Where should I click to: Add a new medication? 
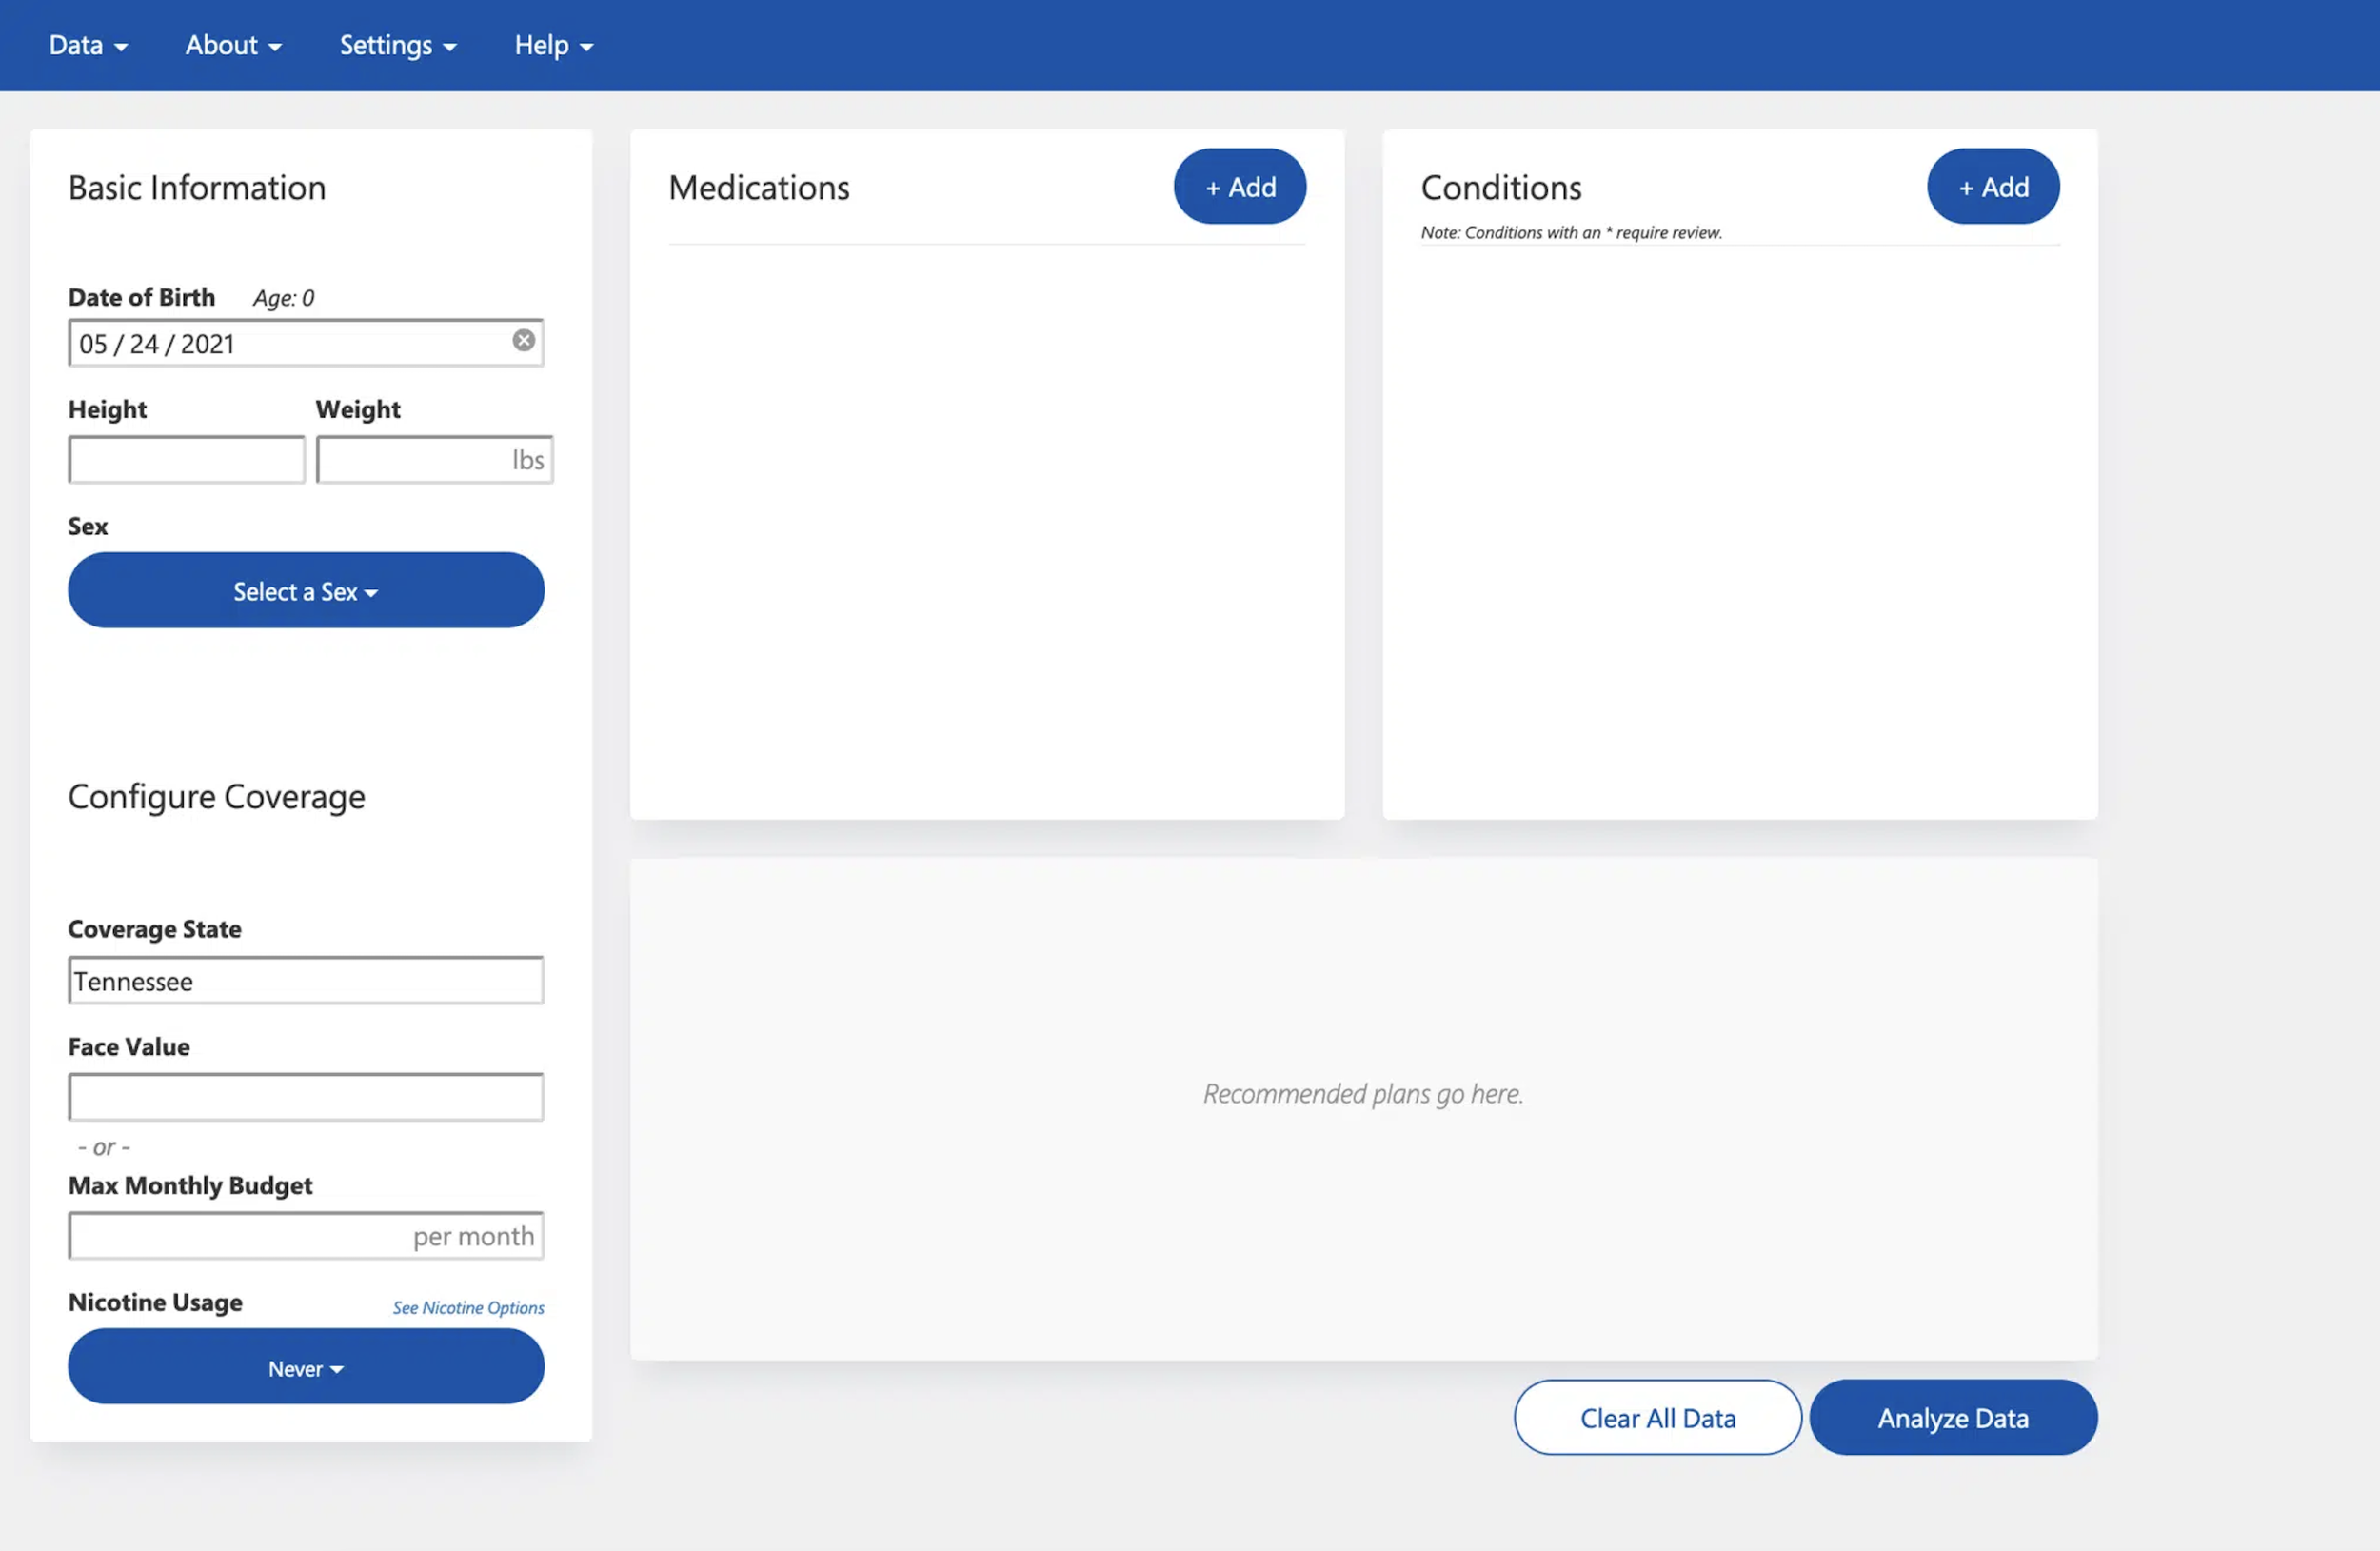(x=1239, y=187)
